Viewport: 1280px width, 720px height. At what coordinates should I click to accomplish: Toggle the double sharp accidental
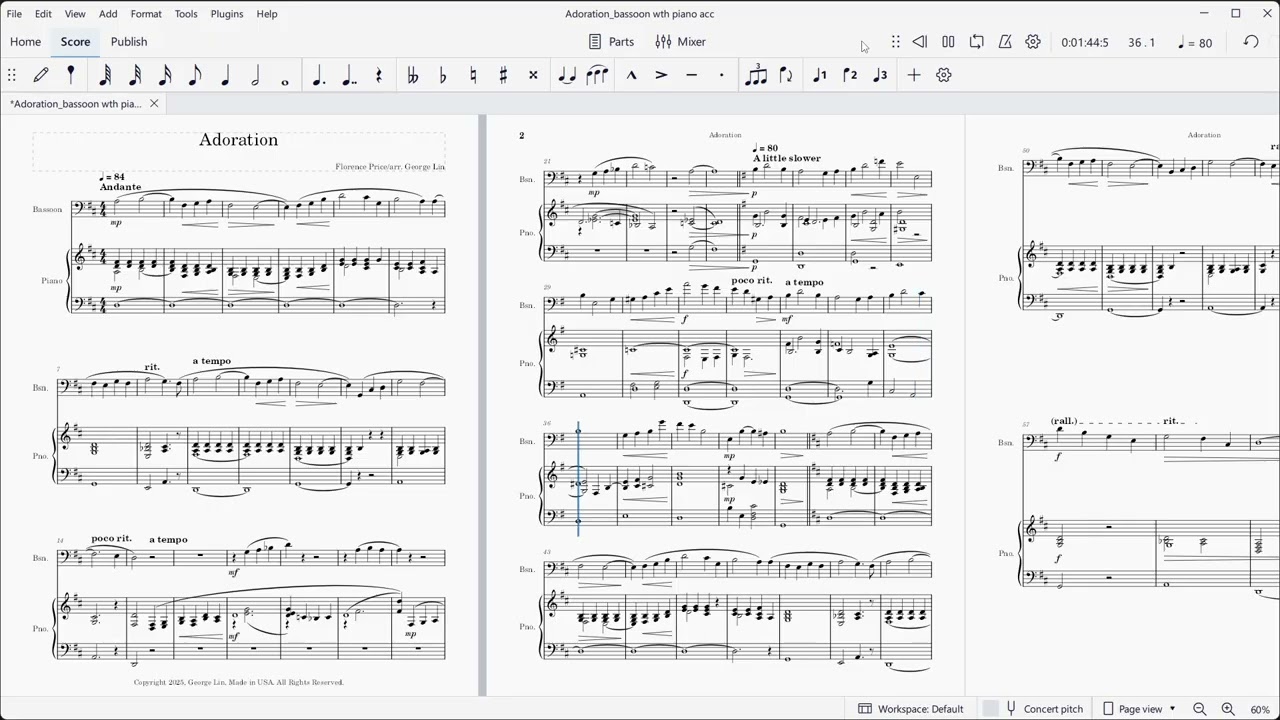click(533, 75)
